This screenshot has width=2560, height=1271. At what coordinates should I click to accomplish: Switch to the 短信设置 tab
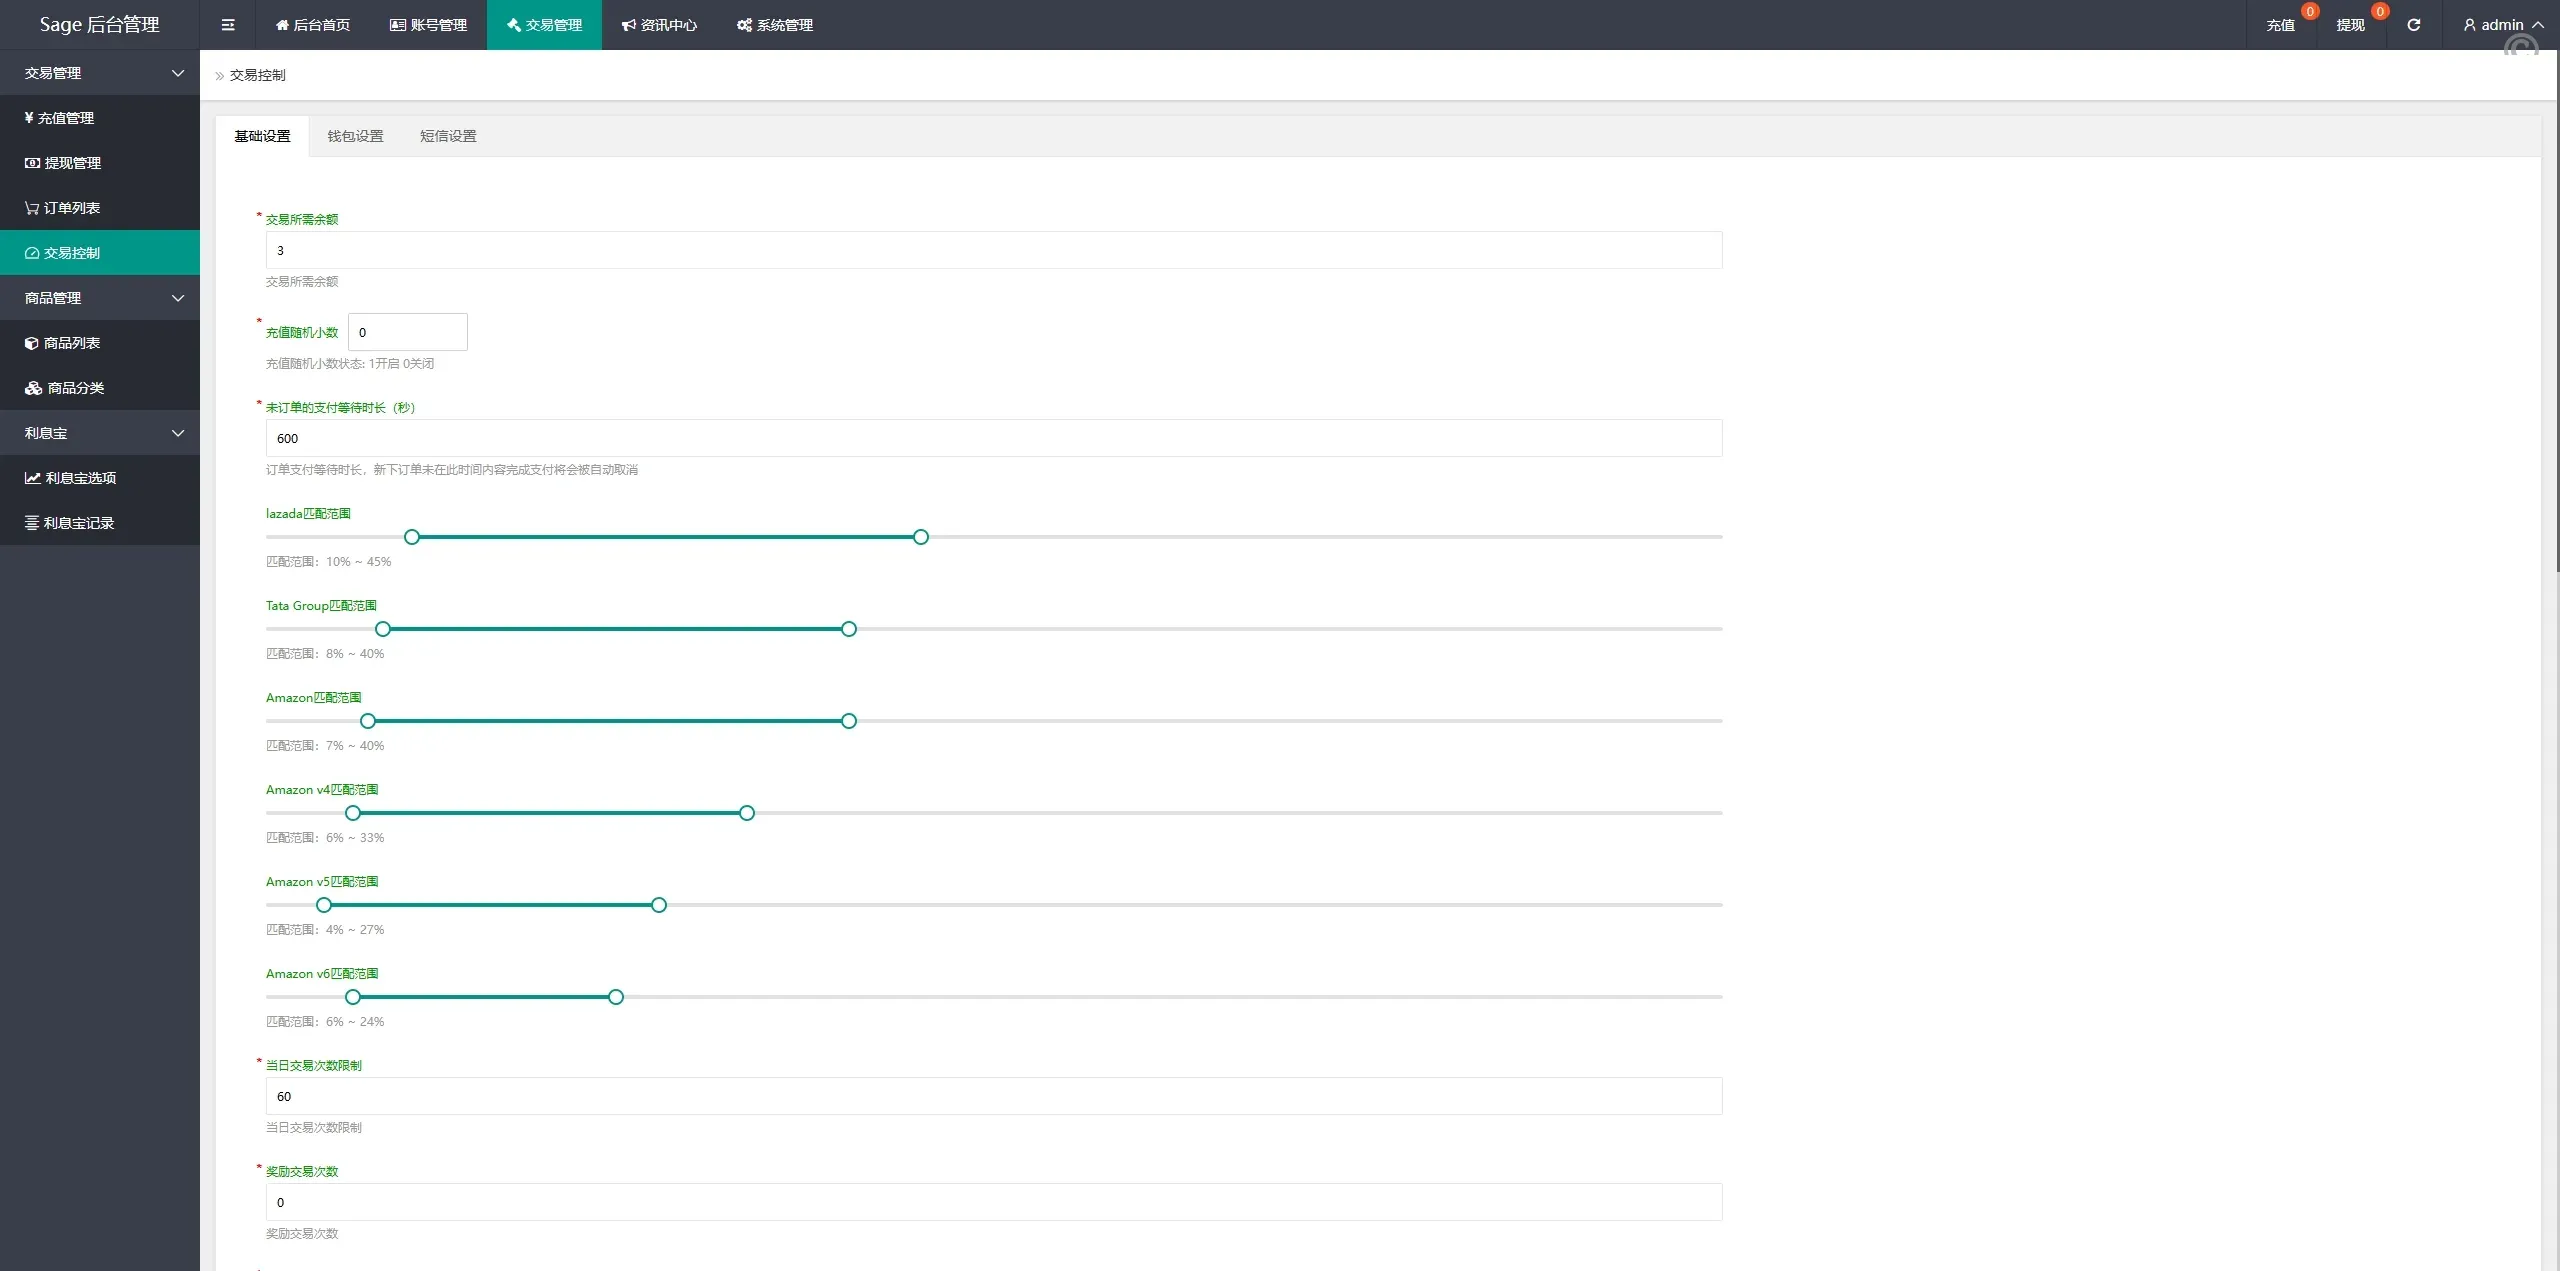(x=448, y=136)
